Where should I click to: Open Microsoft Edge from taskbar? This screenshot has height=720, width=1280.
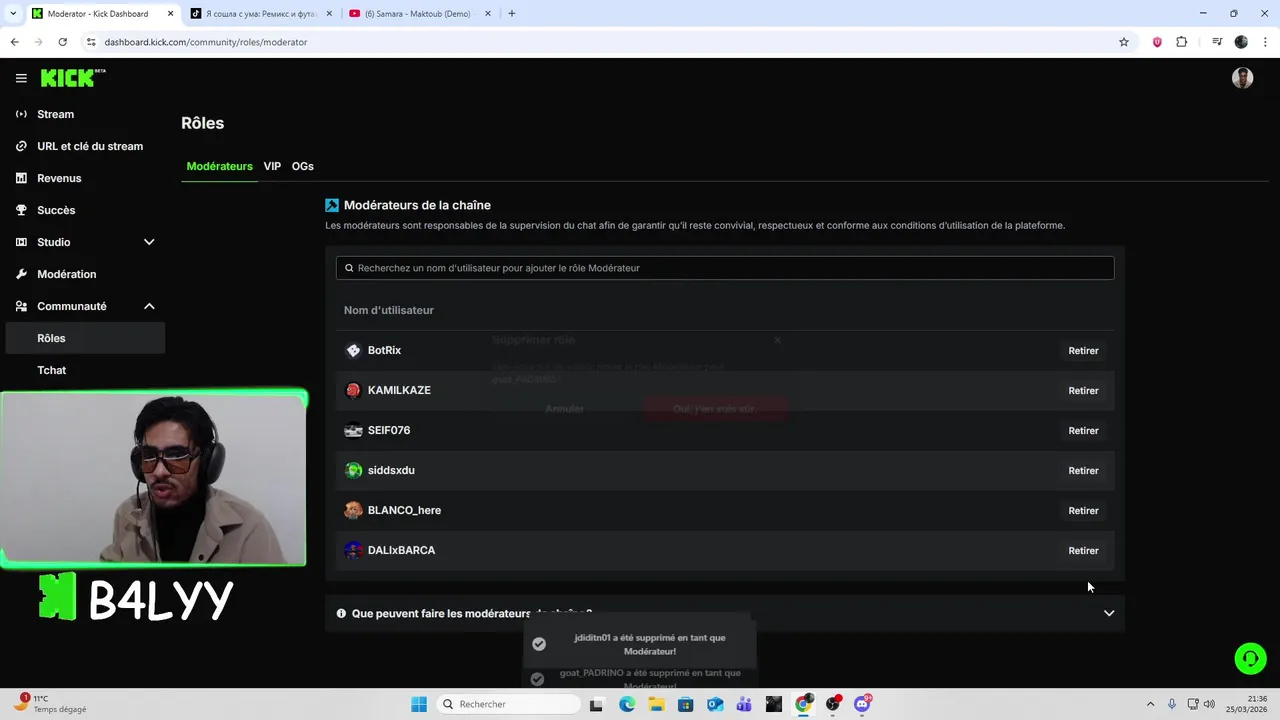point(627,704)
